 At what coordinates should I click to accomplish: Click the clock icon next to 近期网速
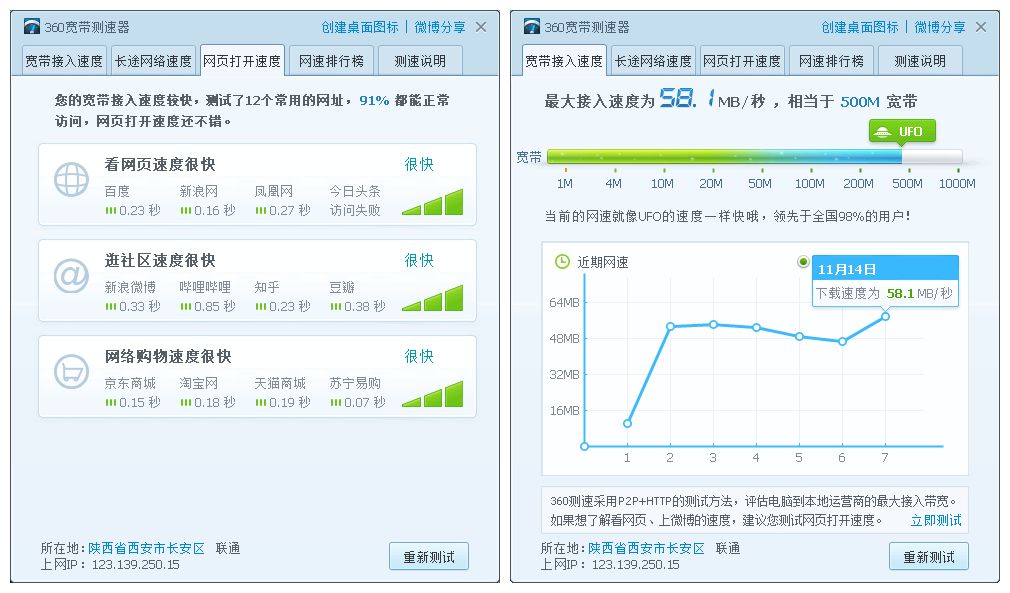point(562,262)
